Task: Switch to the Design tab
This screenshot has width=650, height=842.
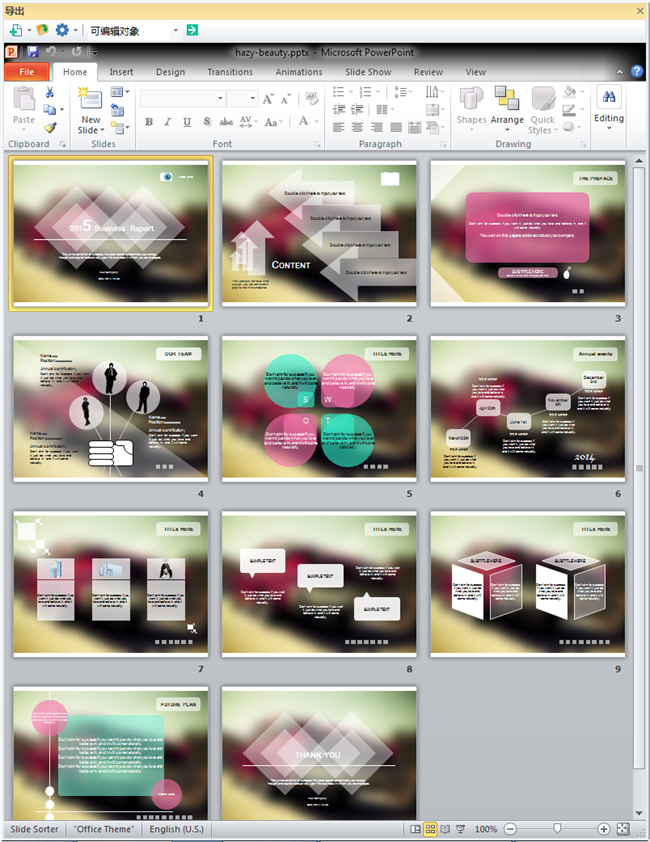Action: [x=170, y=72]
